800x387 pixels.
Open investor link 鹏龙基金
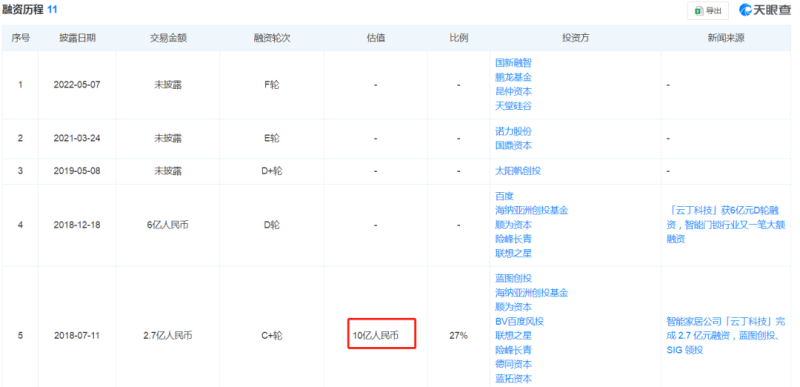(x=513, y=77)
